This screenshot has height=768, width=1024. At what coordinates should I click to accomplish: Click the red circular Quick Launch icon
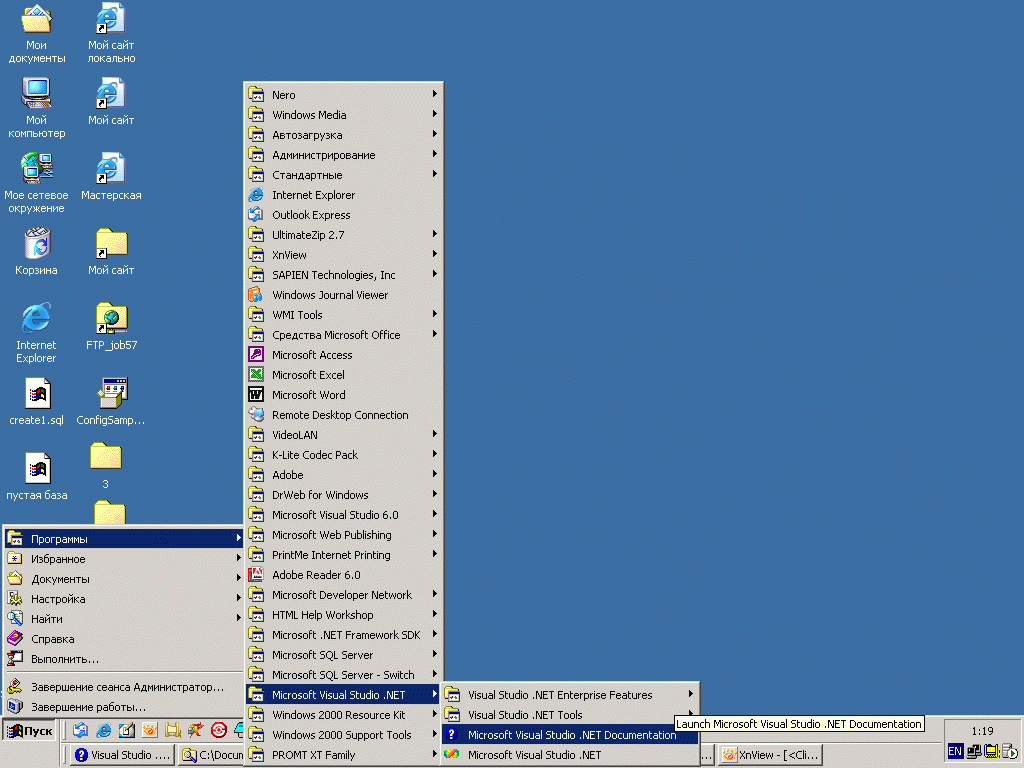pos(219,729)
